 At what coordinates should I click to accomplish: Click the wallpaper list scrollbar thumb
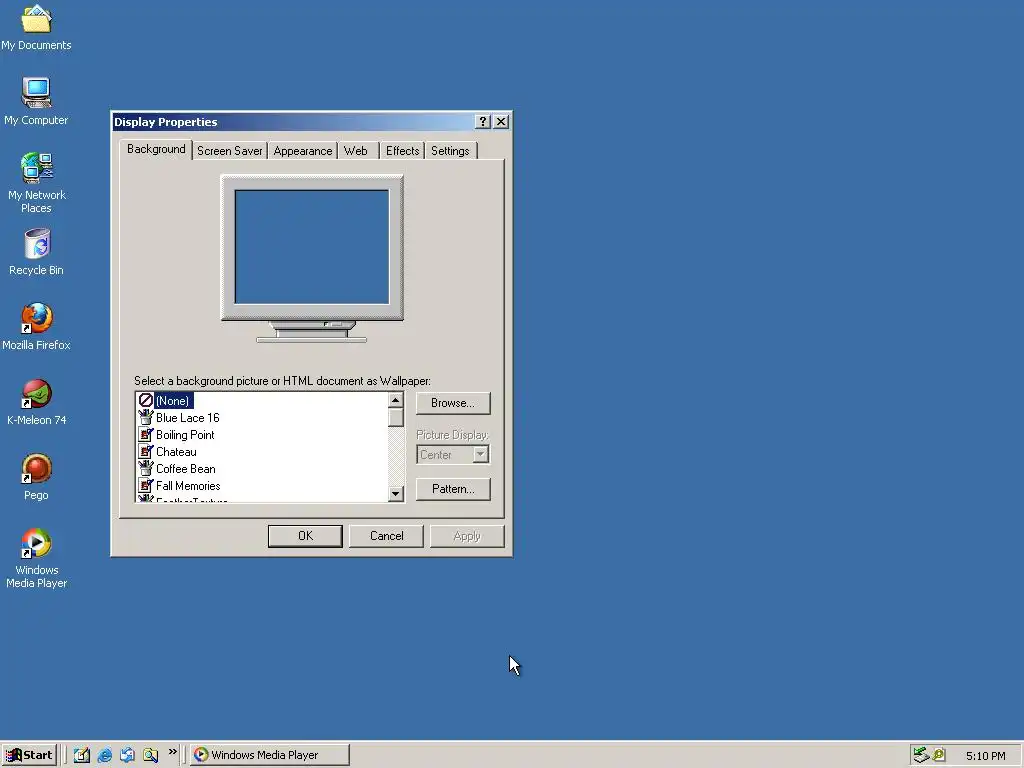pos(396,417)
